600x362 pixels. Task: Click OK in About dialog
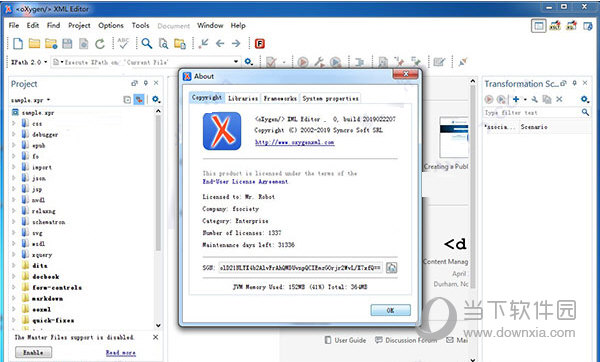[390, 310]
